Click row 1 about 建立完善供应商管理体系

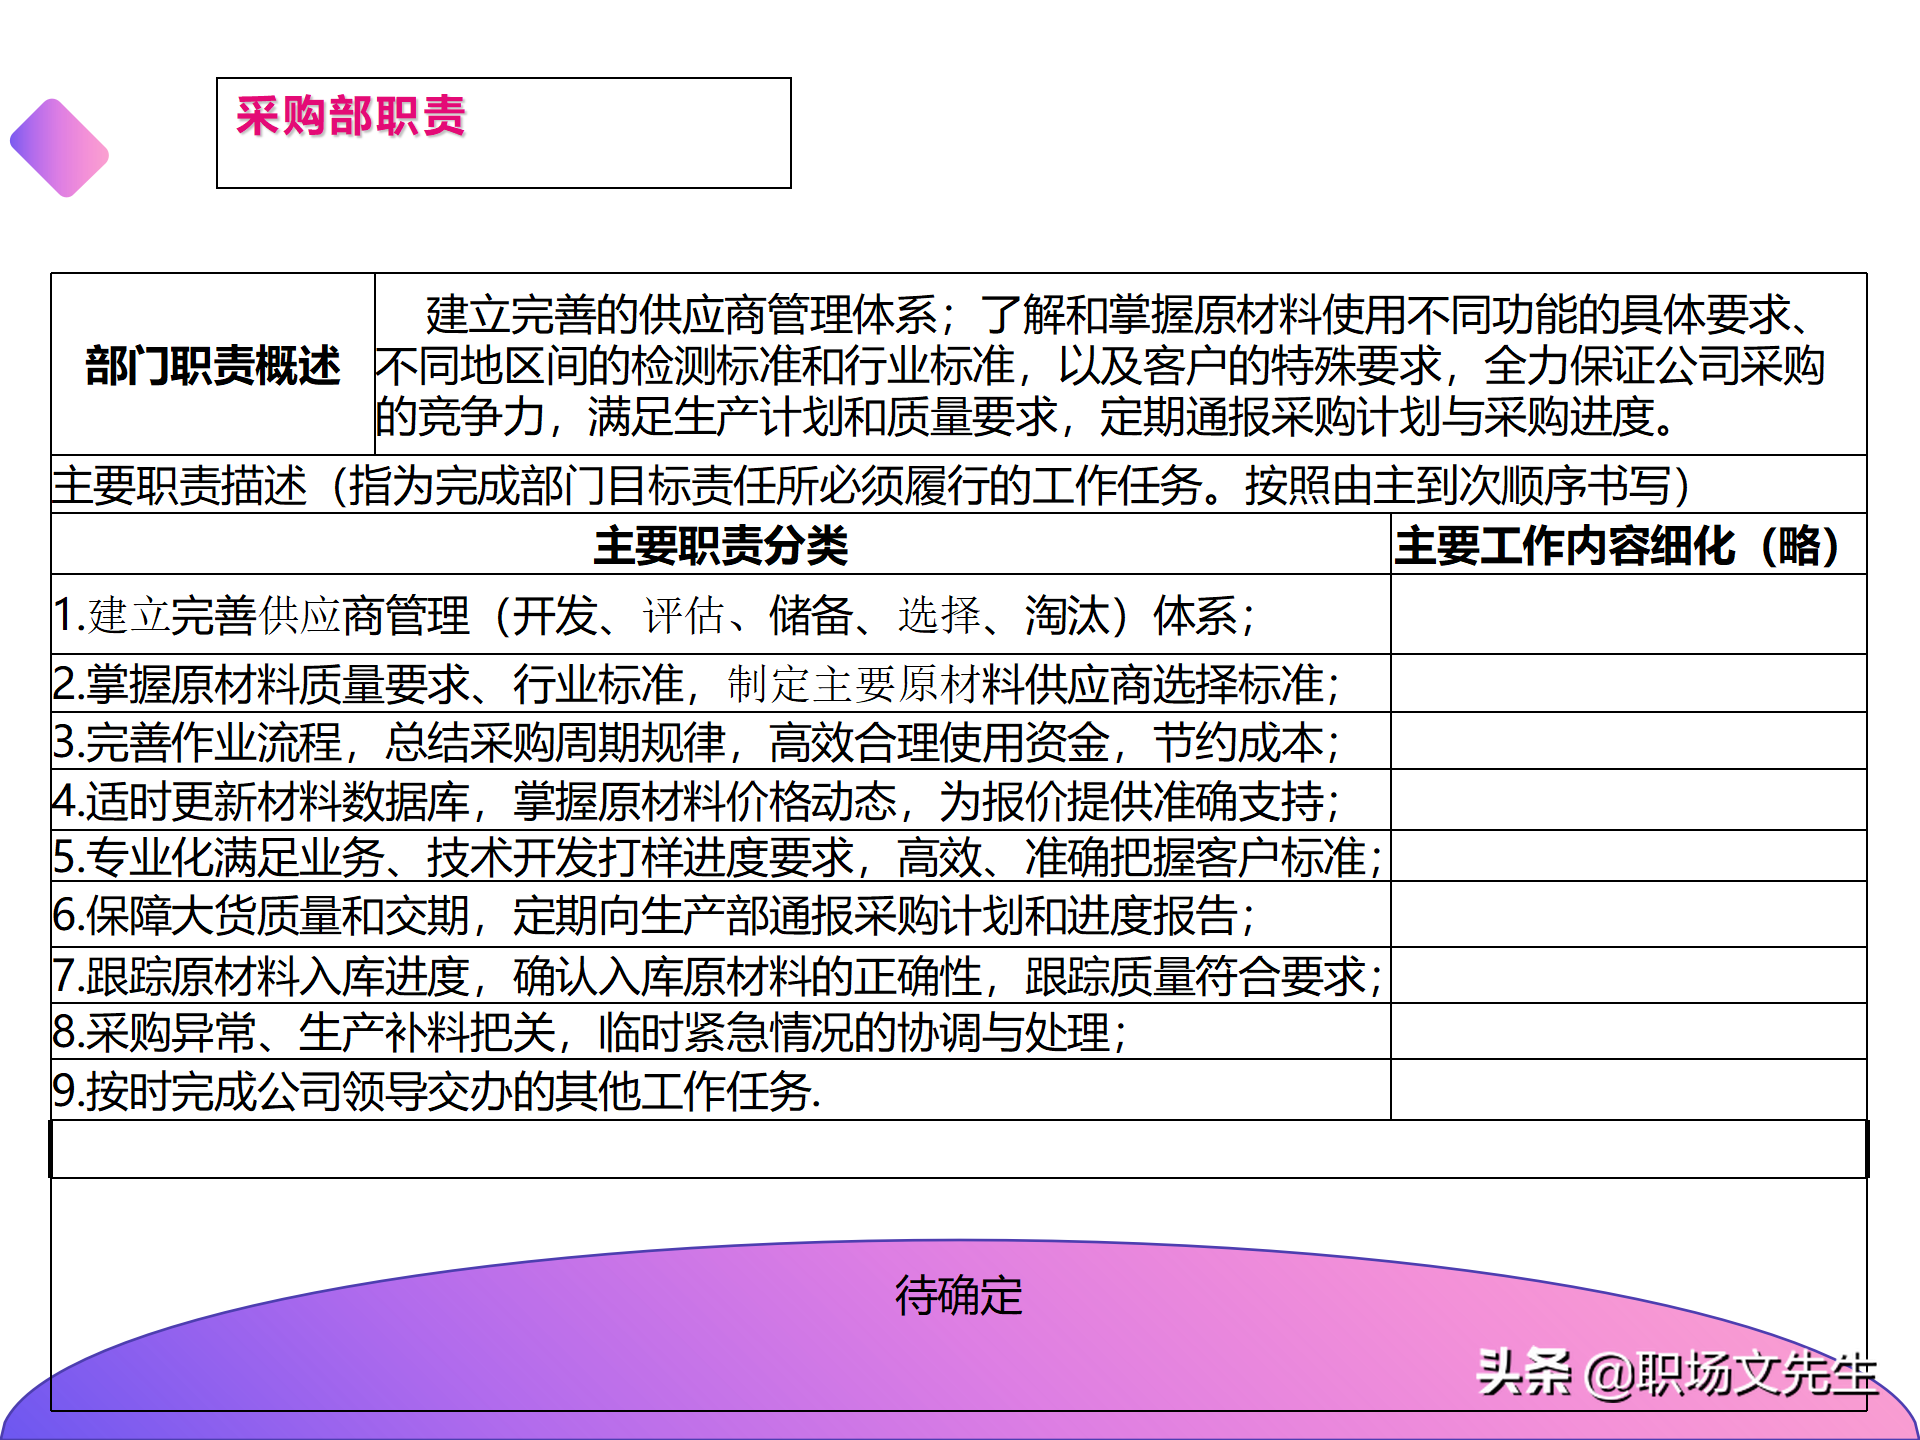(721, 615)
